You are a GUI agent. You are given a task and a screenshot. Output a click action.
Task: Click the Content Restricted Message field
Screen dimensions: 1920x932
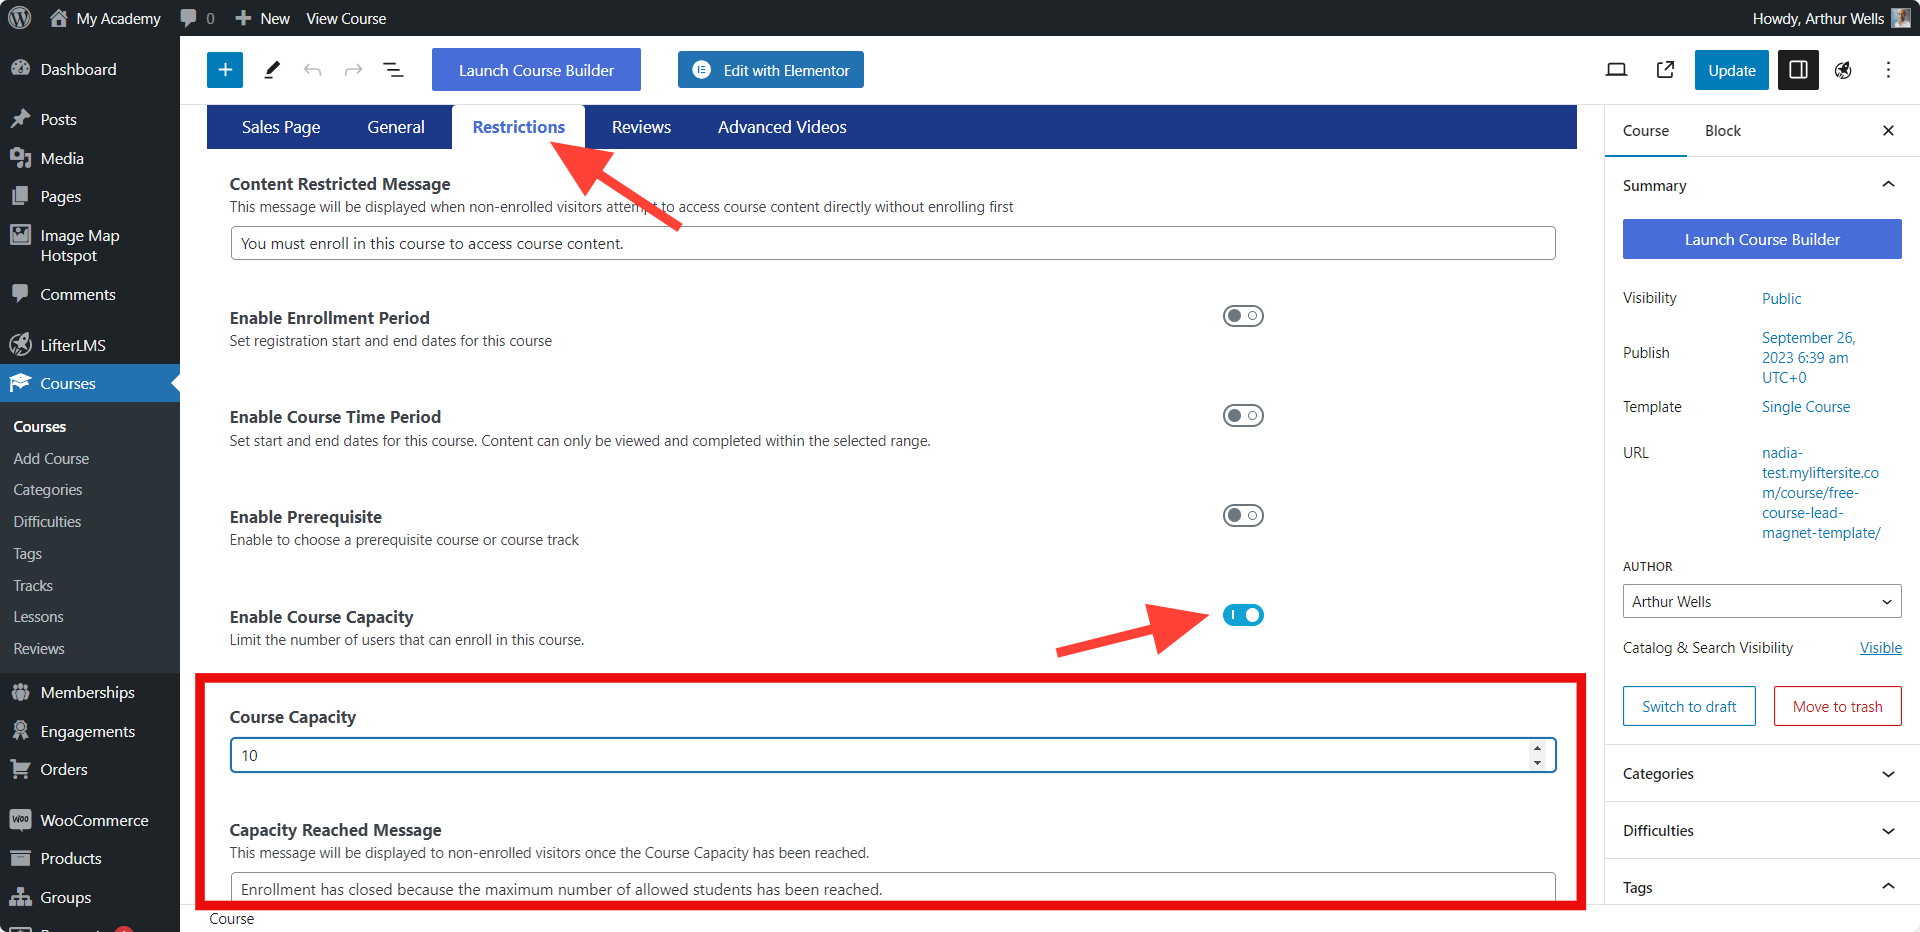pos(893,243)
